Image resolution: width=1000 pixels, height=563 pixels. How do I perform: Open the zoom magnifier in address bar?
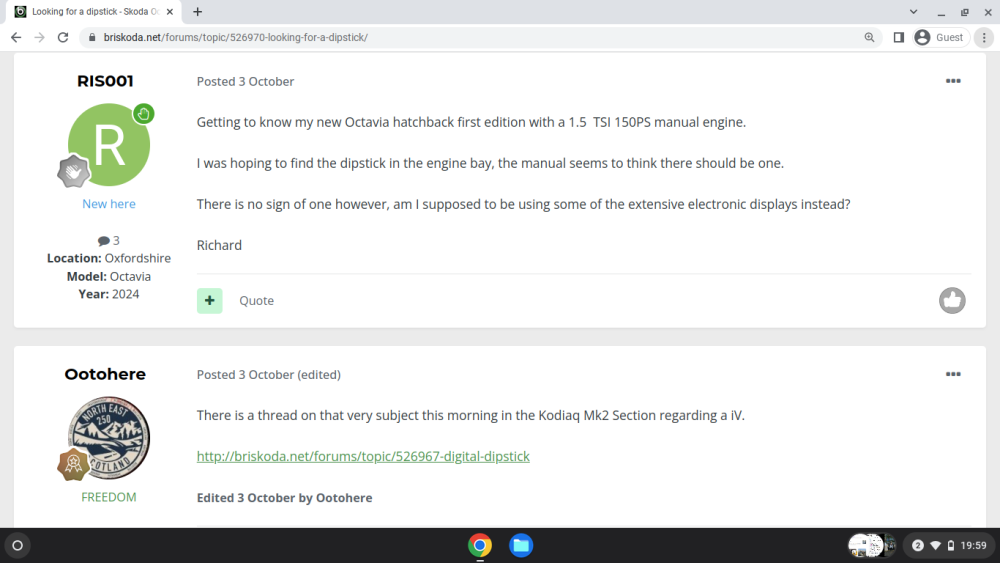(x=869, y=38)
